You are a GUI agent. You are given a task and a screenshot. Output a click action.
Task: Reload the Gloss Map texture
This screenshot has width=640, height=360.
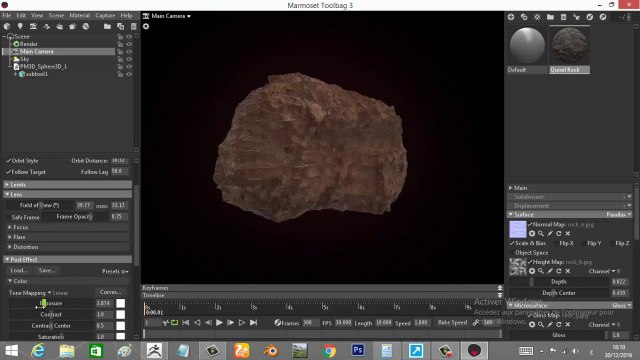click(559, 324)
